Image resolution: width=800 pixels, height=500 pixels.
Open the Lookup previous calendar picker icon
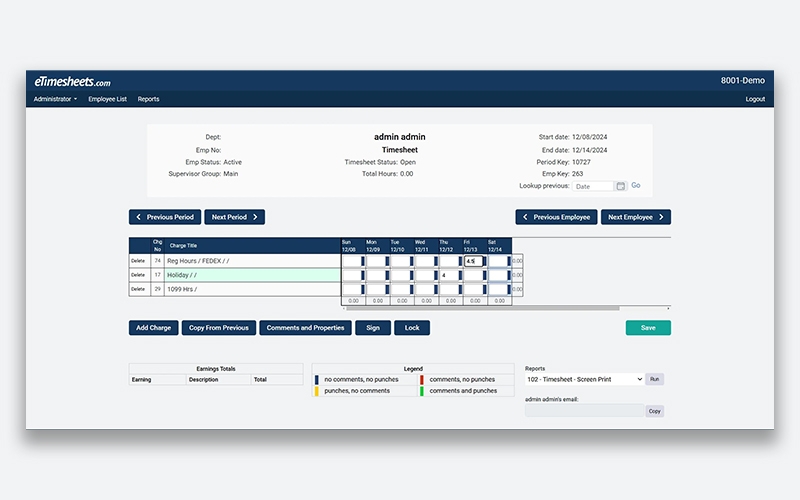coord(620,186)
